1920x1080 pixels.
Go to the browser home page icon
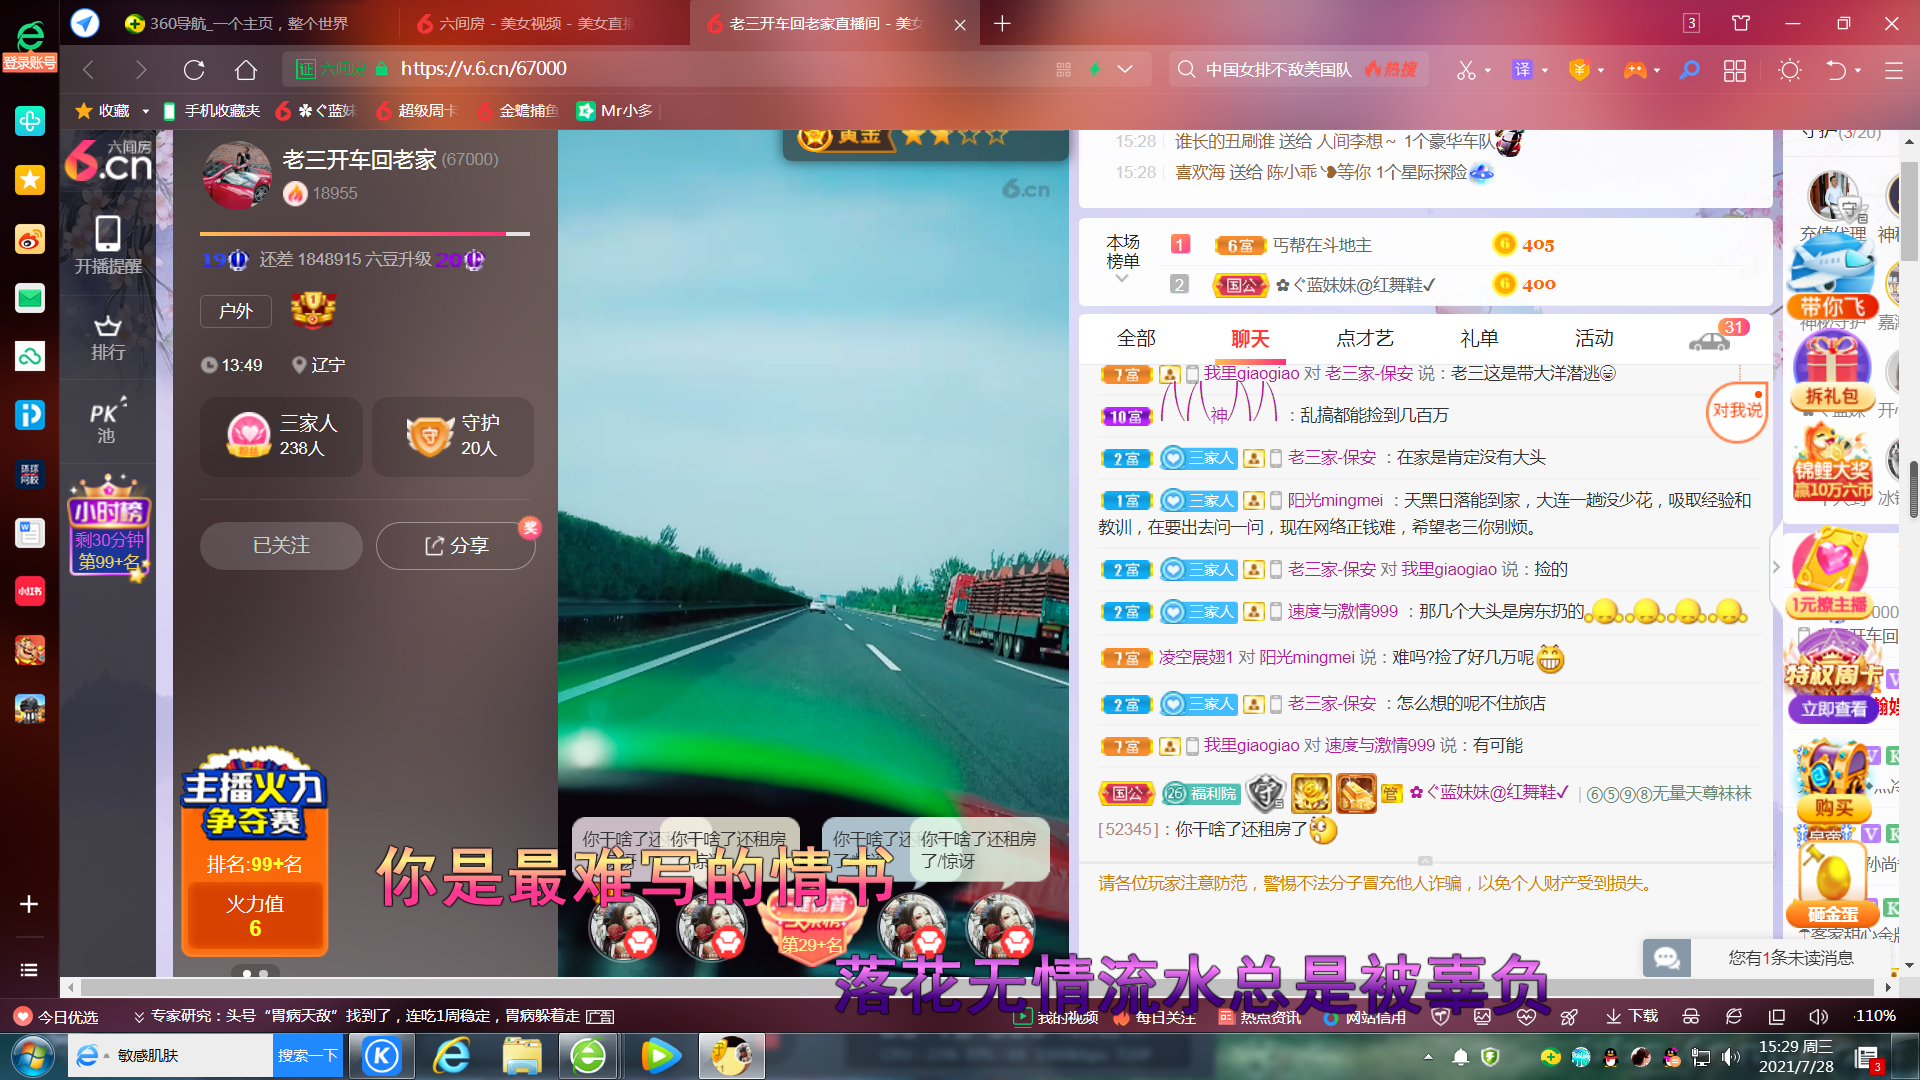tap(246, 69)
